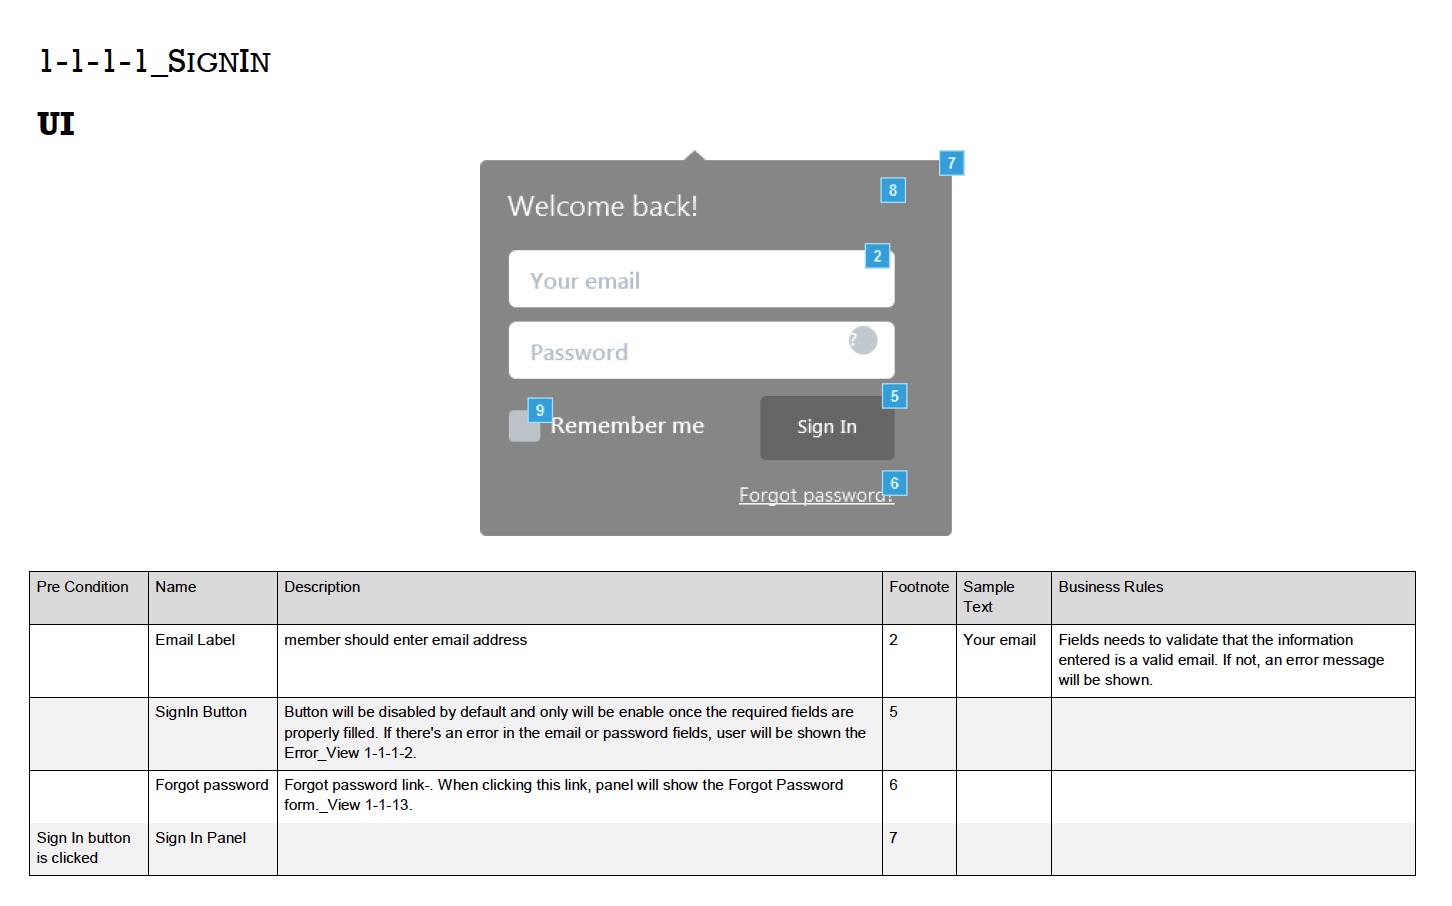Click the Remember me label text
The image size is (1452, 906).
(627, 426)
